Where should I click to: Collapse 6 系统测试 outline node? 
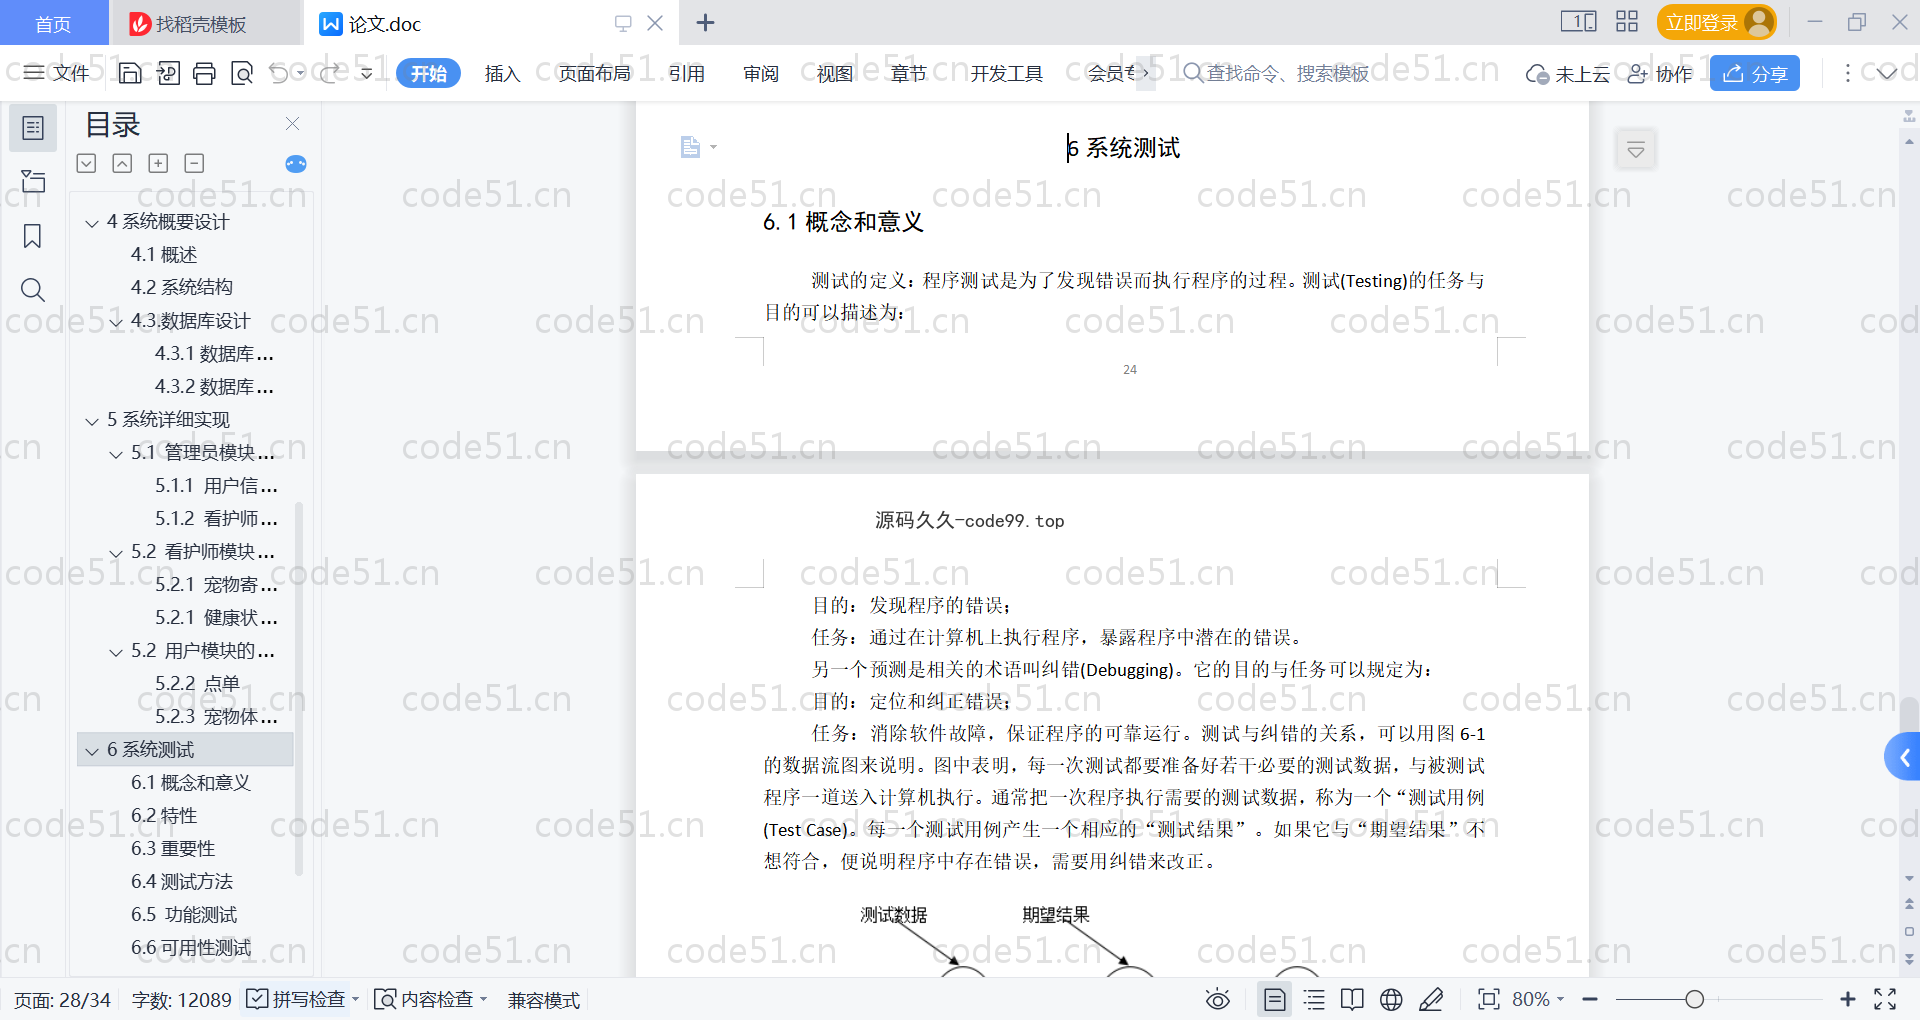click(92, 750)
